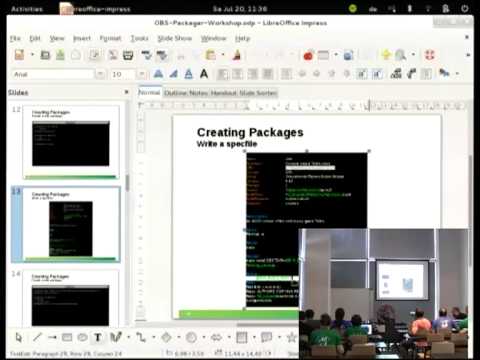Toggle Italic text formatting
480x360 pixels.
tap(173, 74)
